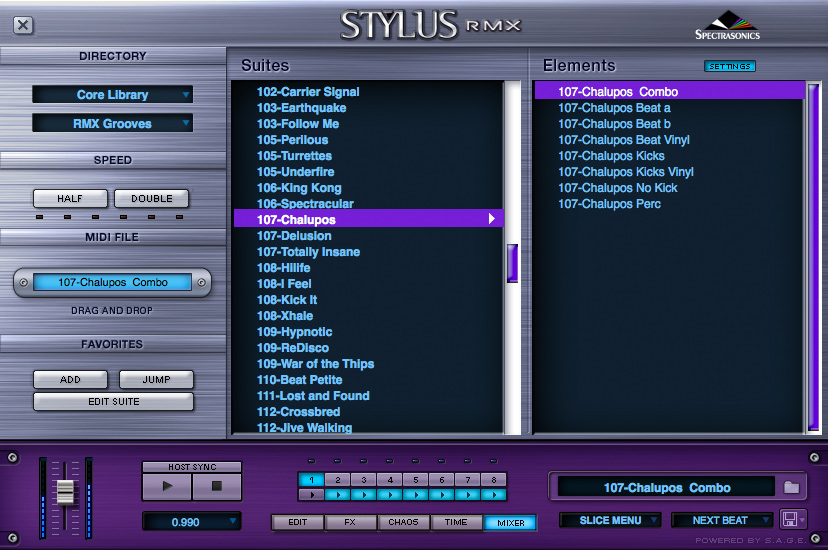828x550 pixels.
Task: Add the groove to Favorites
Action: click(x=70, y=380)
